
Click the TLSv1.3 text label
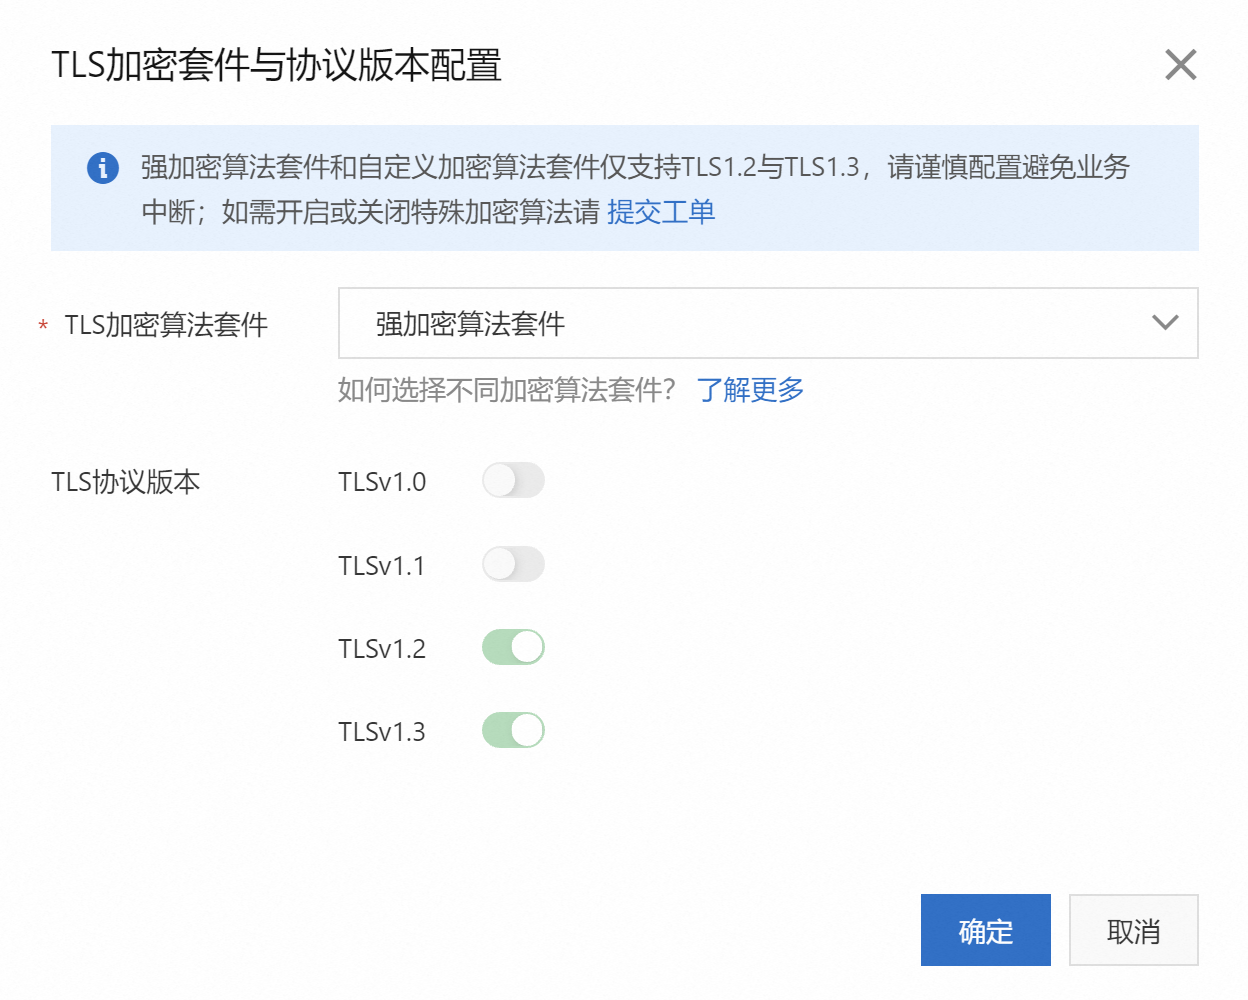coord(382,732)
